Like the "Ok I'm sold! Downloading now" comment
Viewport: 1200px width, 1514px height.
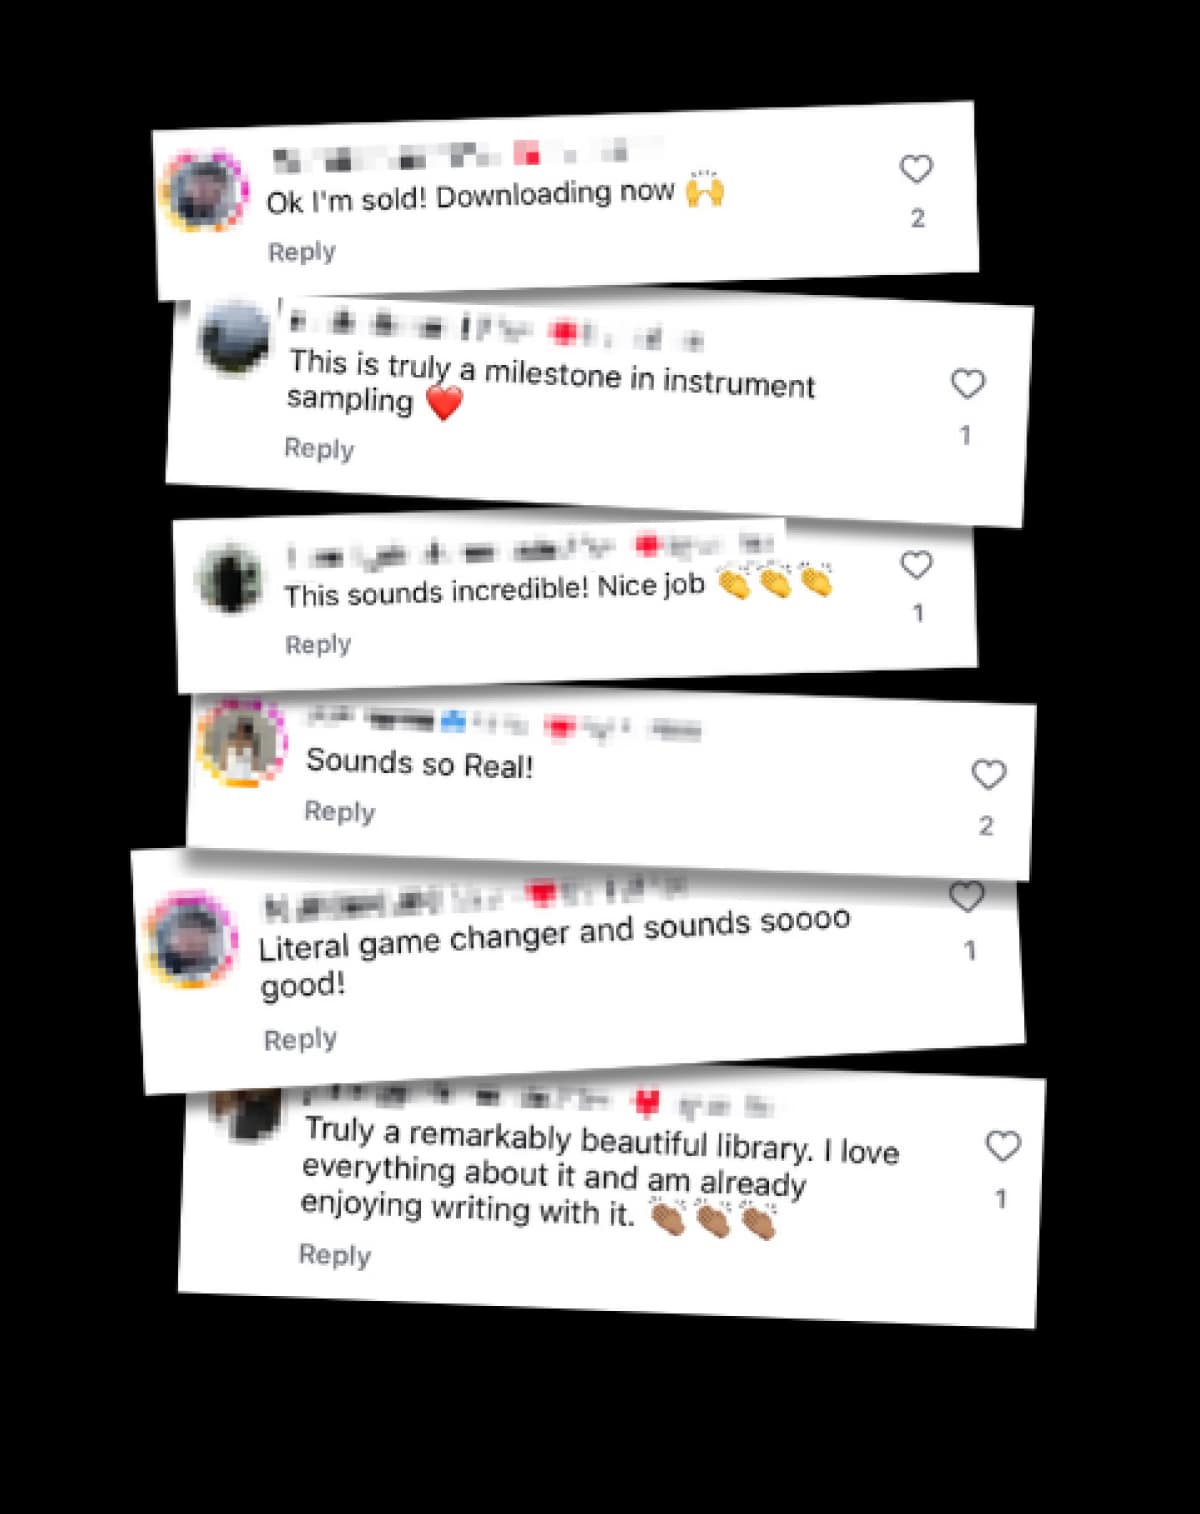(x=916, y=169)
